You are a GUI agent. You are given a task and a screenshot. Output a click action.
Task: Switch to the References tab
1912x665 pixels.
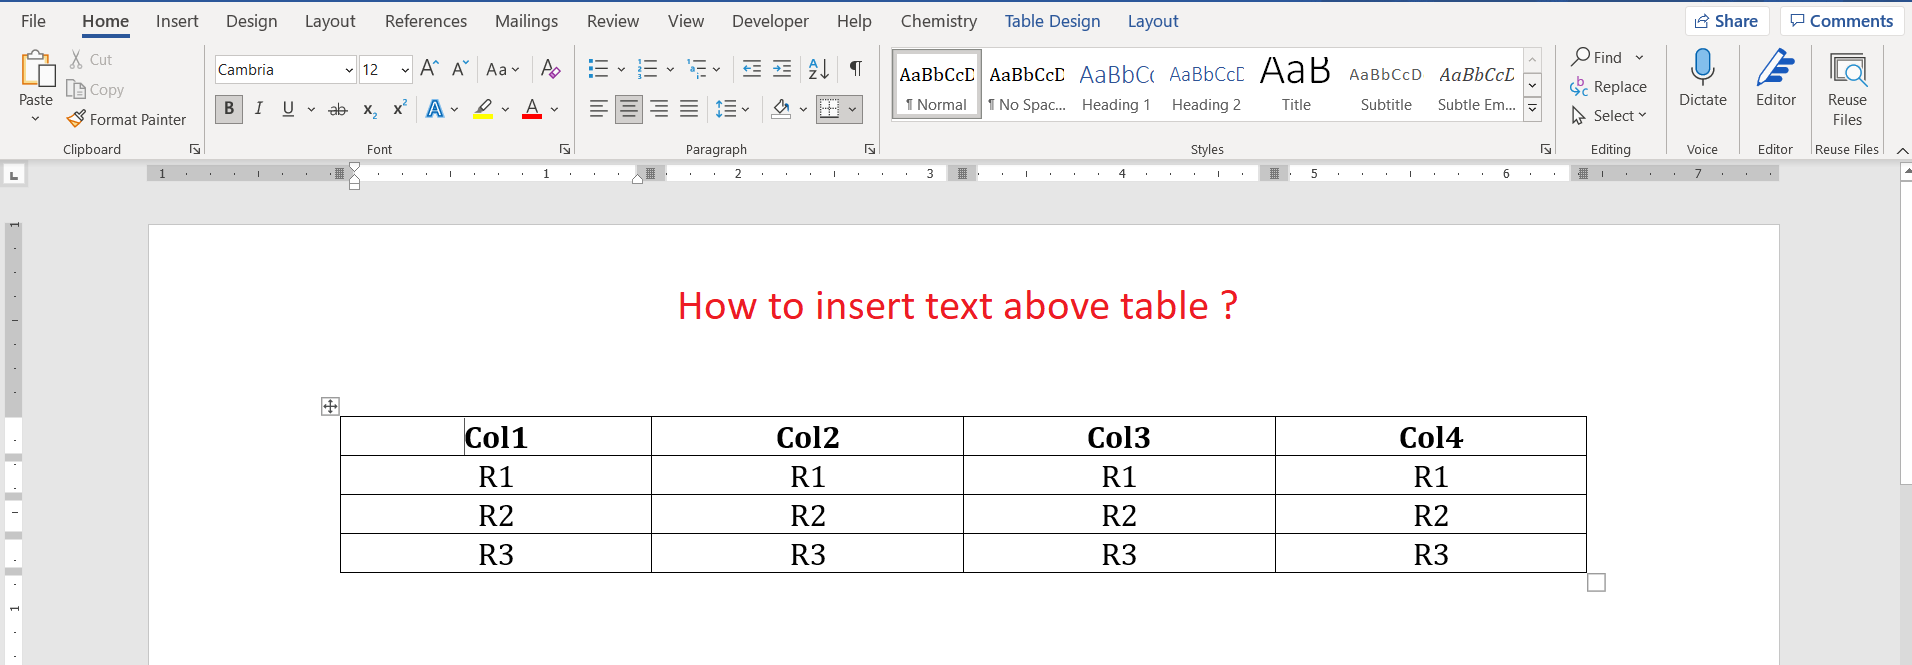(425, 21)
